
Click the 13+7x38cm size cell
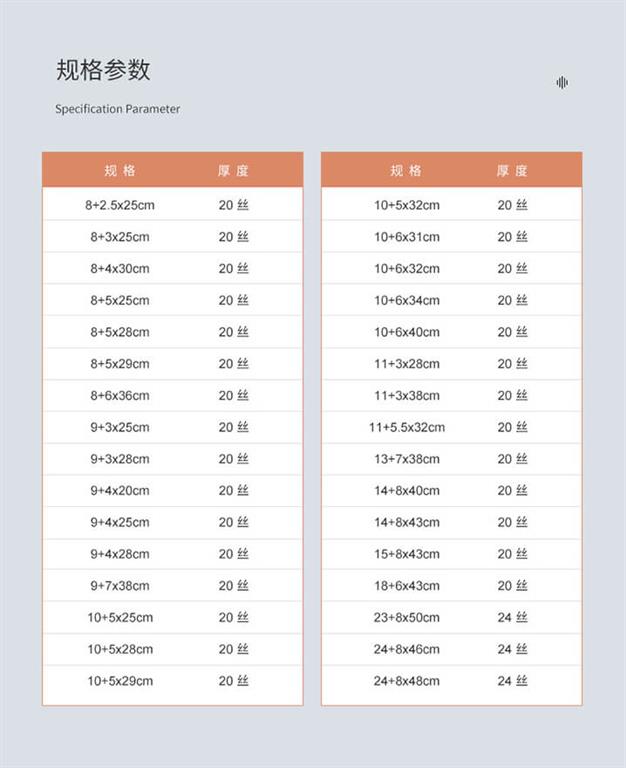click(406, 459)
